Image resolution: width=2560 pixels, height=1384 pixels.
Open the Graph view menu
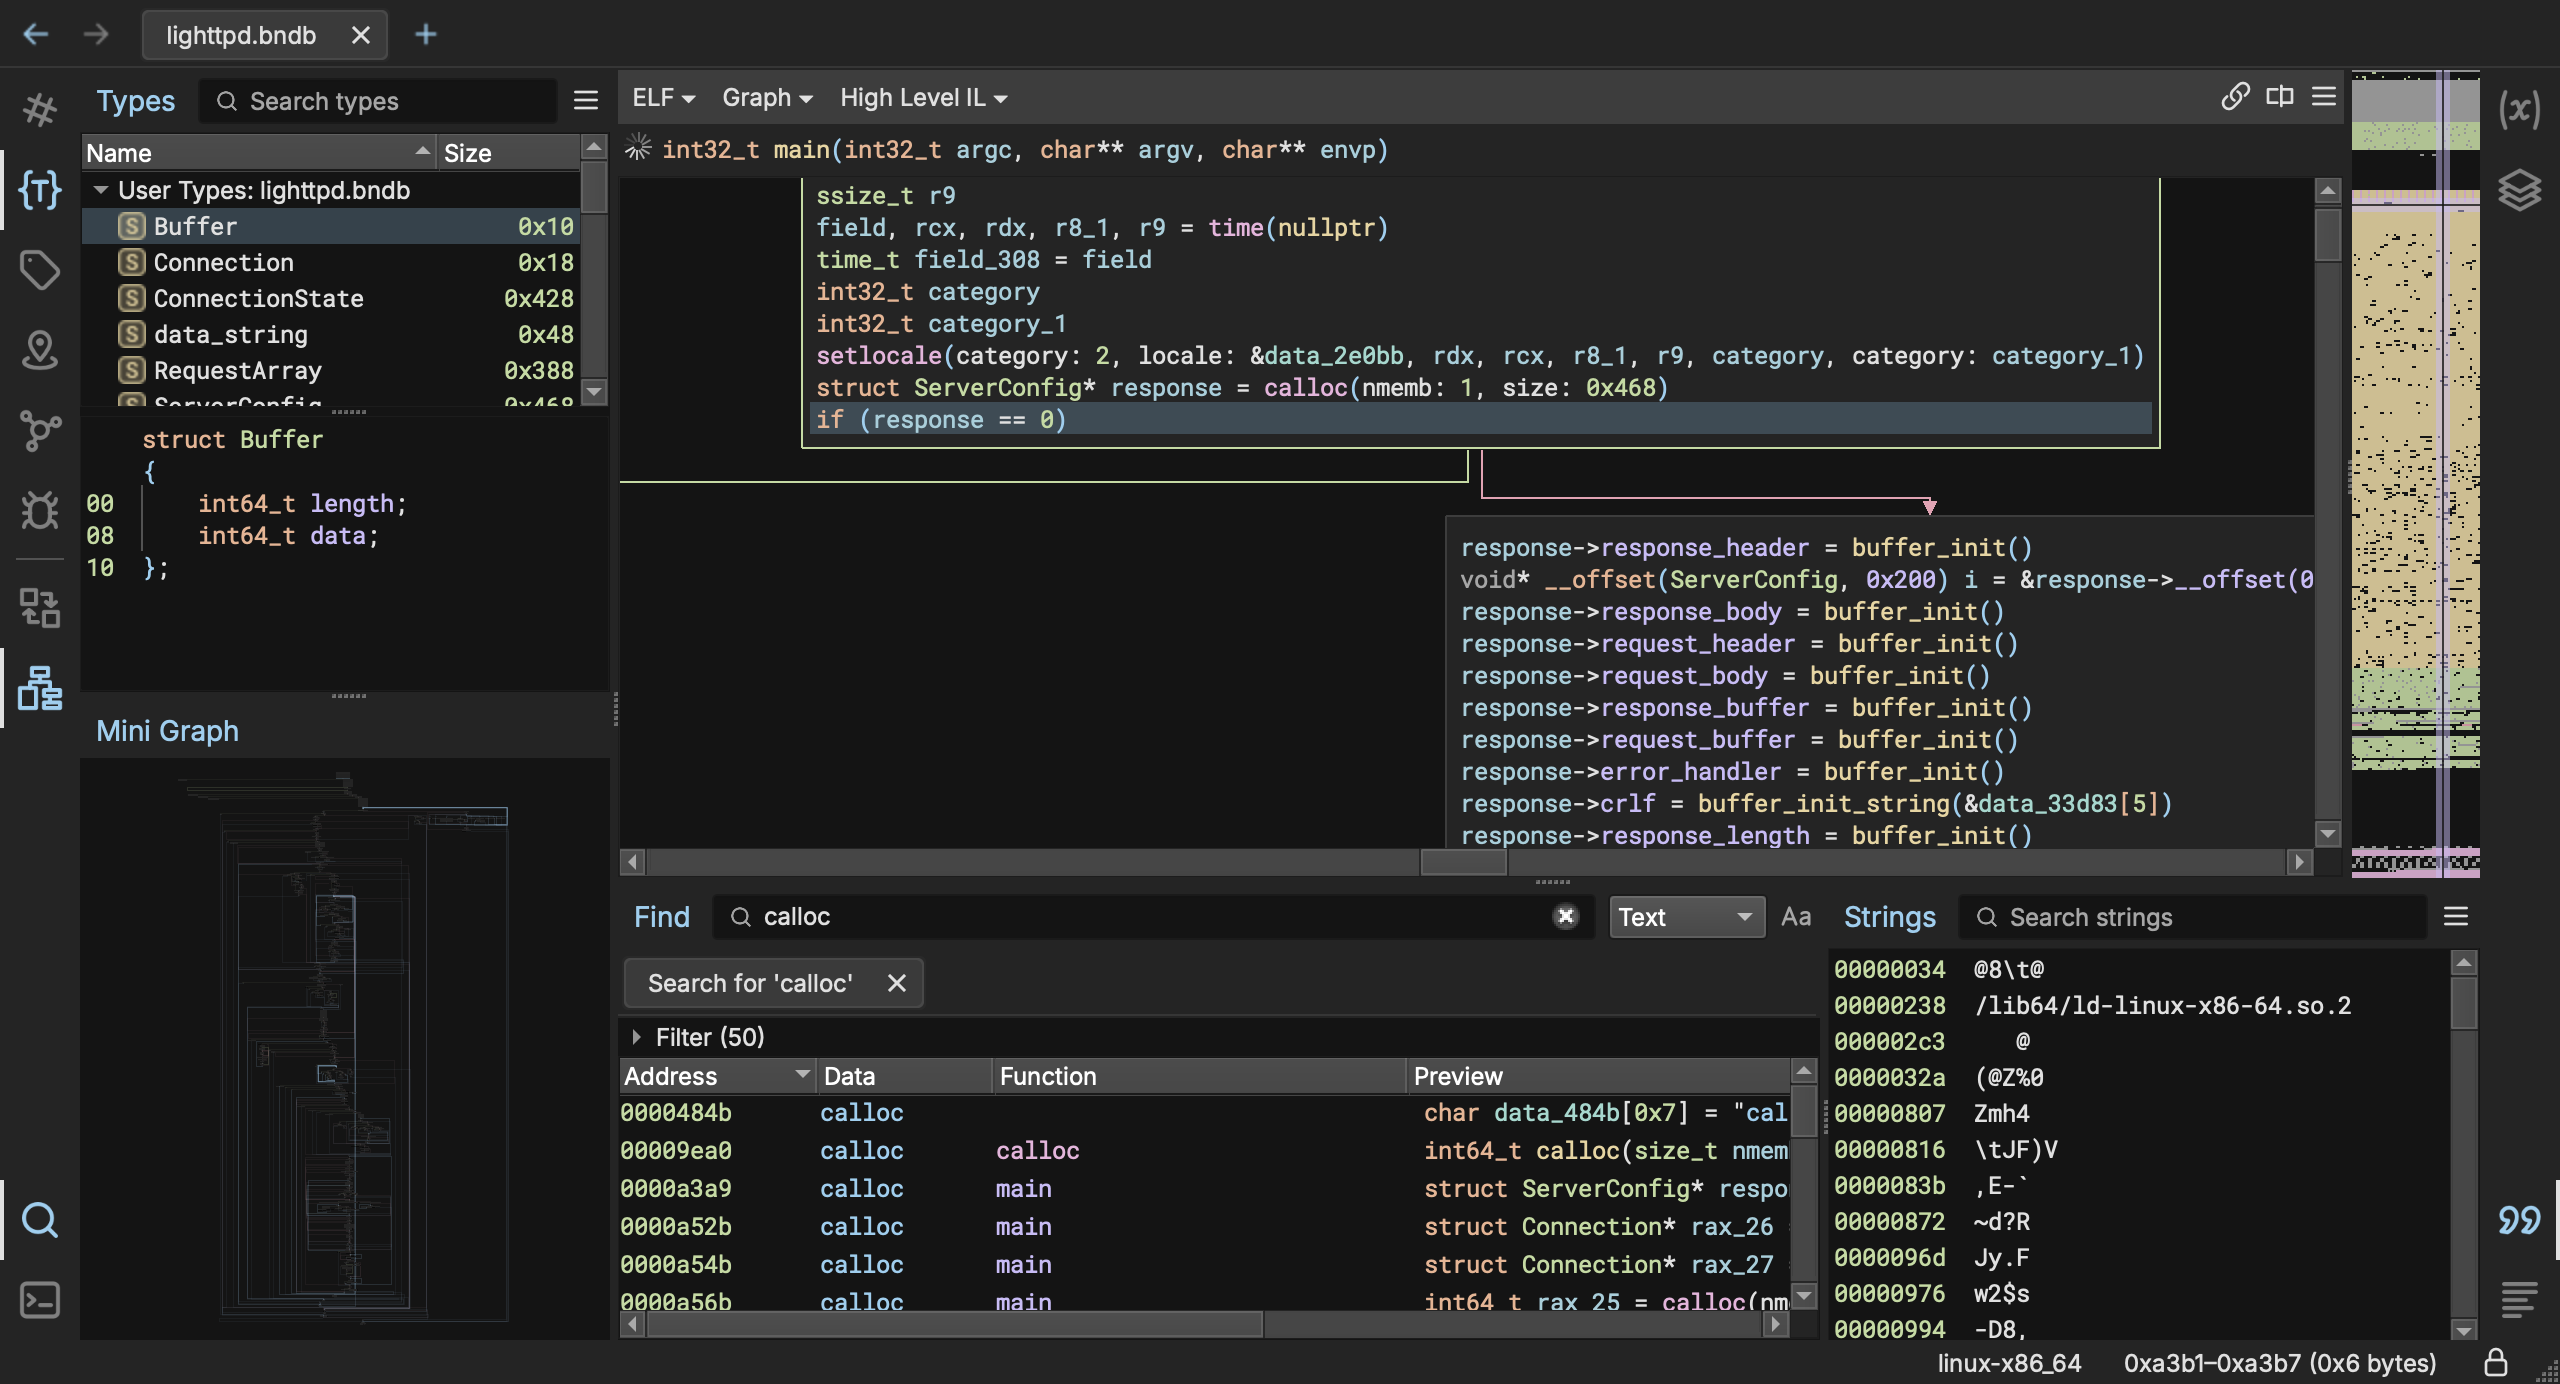[767, 98]
